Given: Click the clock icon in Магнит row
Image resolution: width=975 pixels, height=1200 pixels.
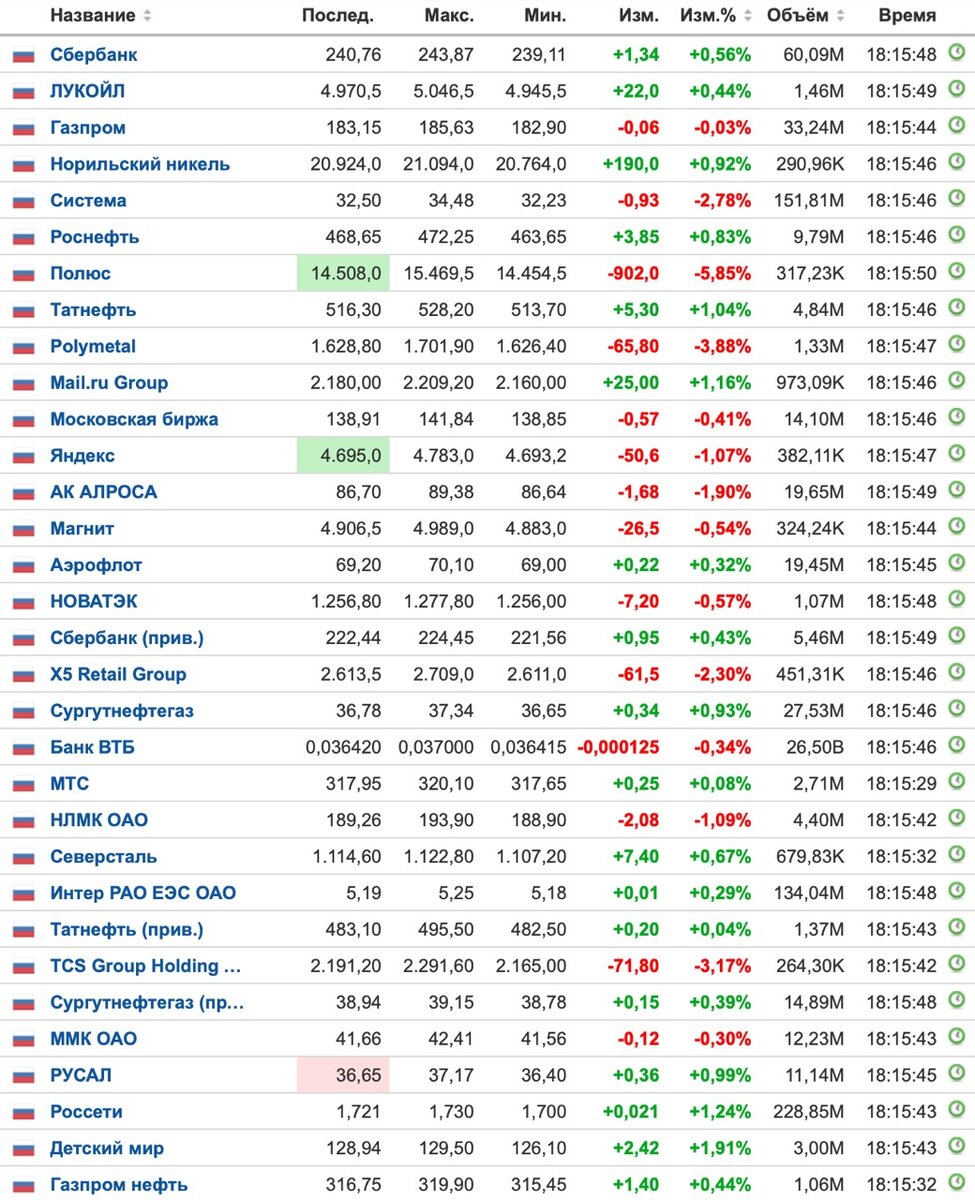Looking at the screenshot, I should pos(956,527).
